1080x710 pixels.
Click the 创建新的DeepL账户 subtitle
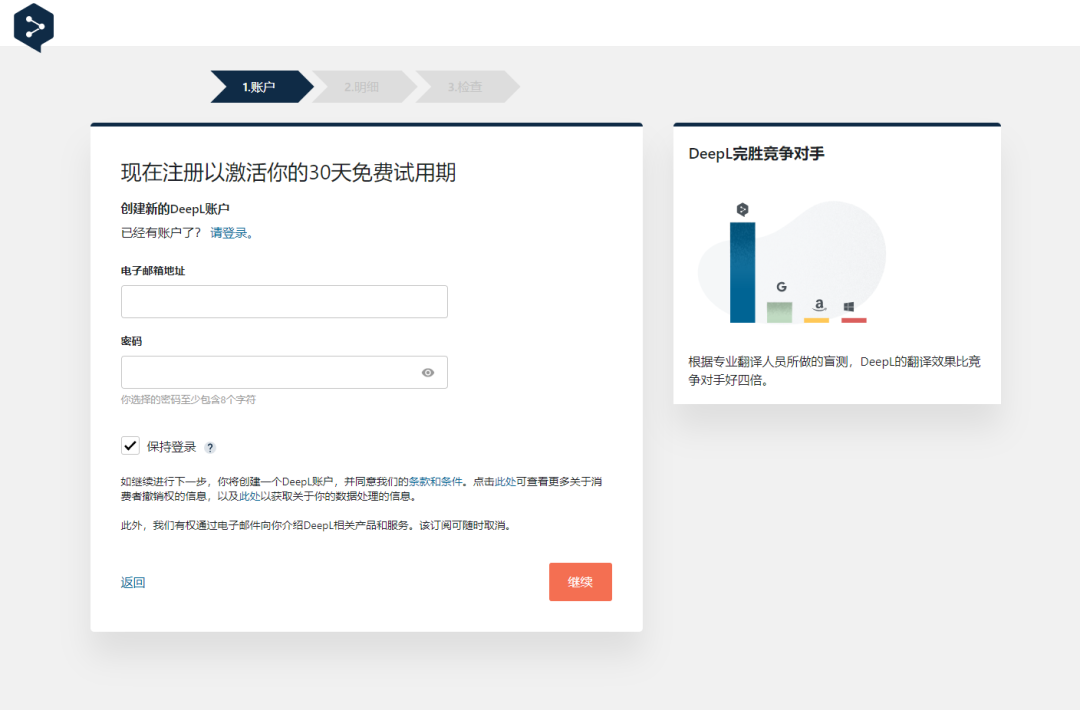175,209
